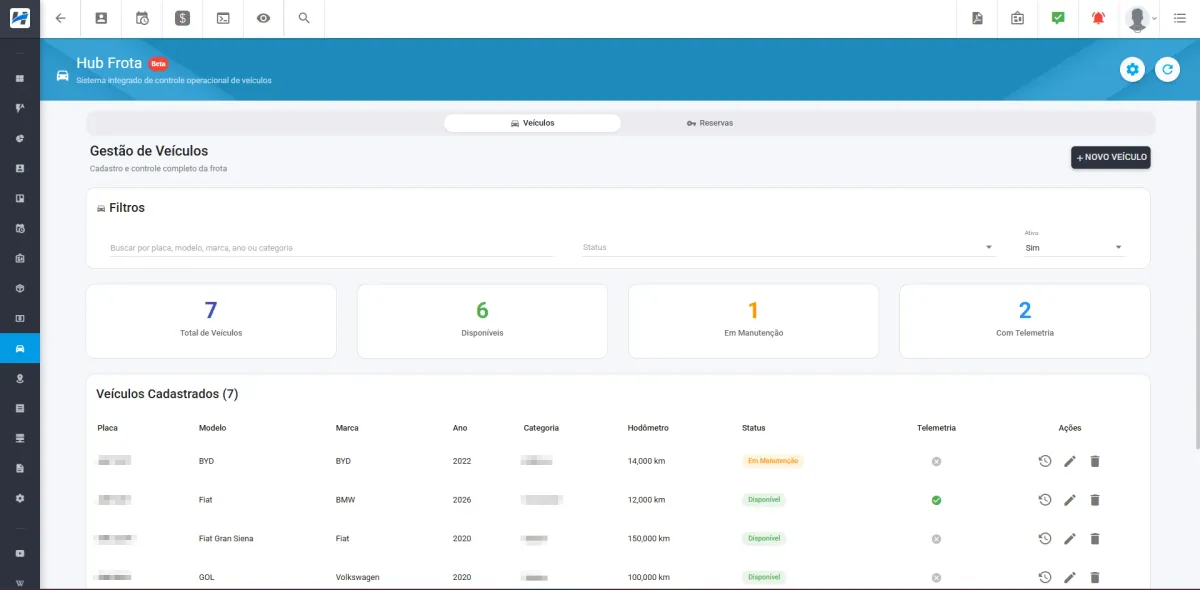The height and width of the screenshot is (590, 1200).
Task: Click the Volkswagen brand cell
Action: [x=357, y=577]
